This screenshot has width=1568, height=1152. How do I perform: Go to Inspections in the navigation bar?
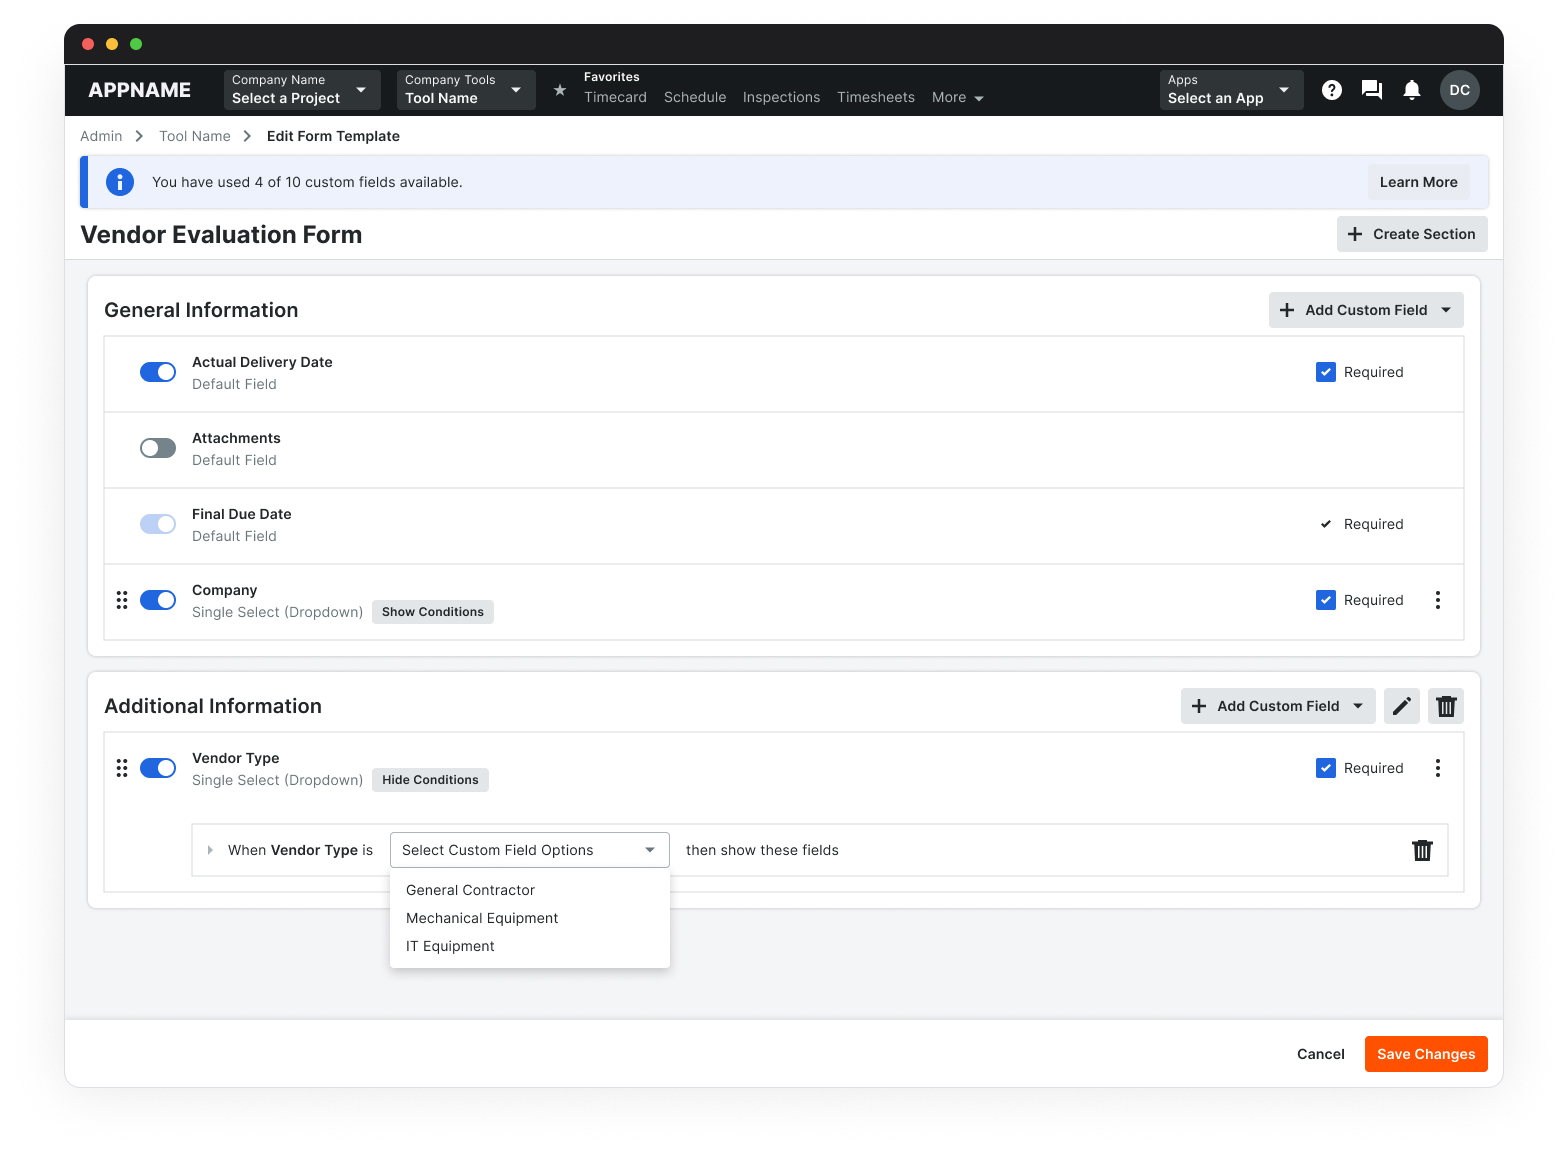pos(781,98)
